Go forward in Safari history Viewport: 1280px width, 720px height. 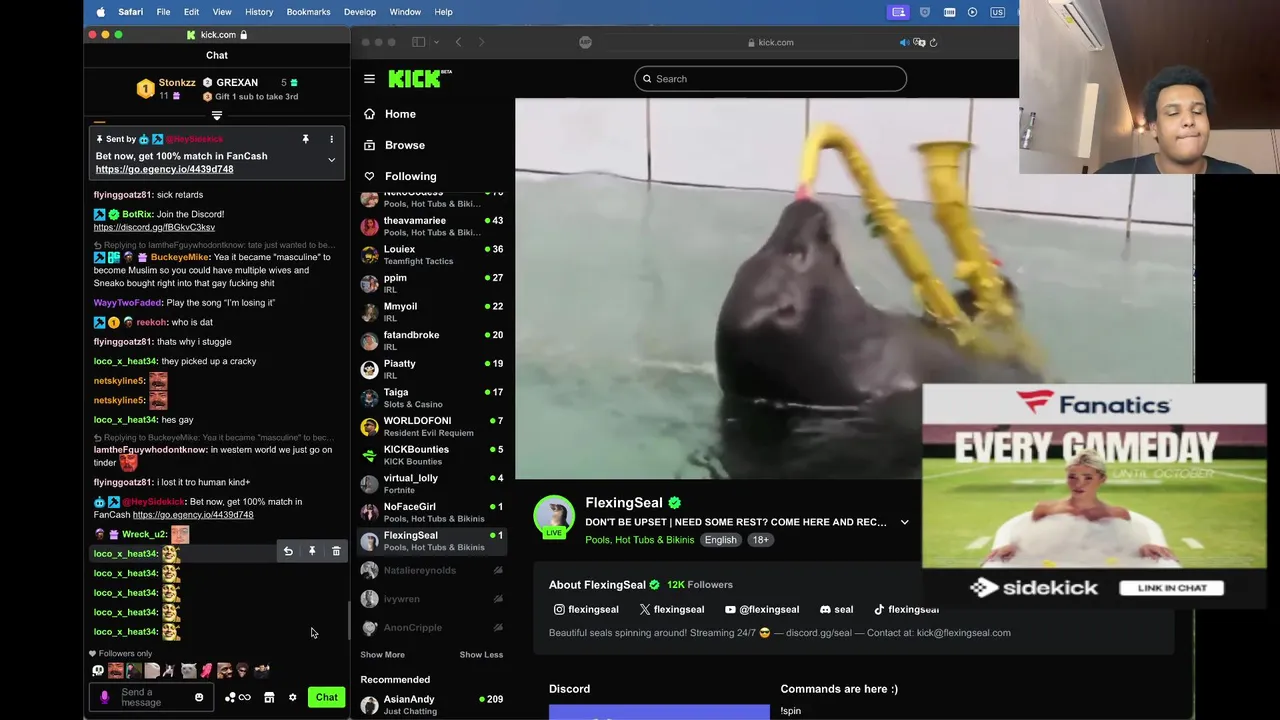(481, 42)
